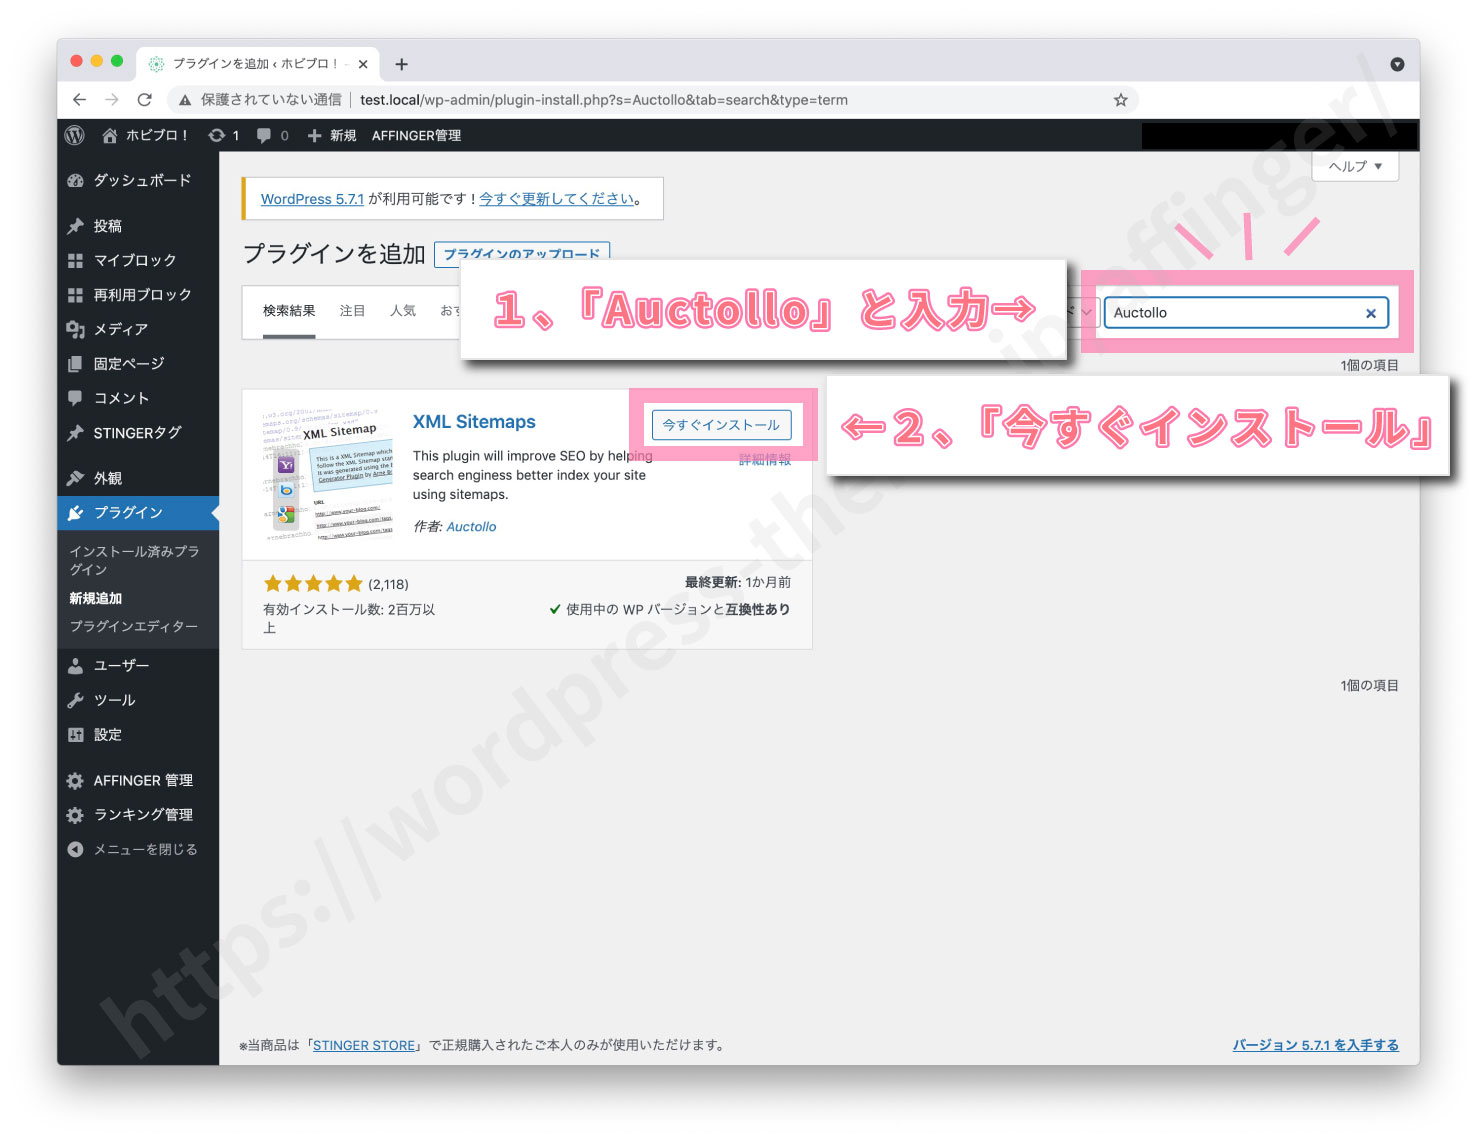This screenshot has height=1140, width=1476.
Task: Click 今すぐ更新してください link
Action: pyautogui.click(x=557, y=199)
